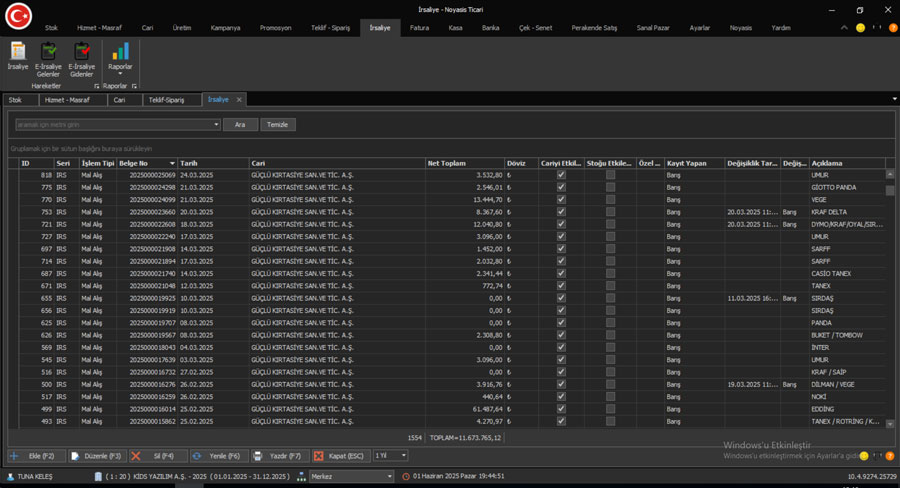Open the Raporlar chart icon
This screenshot has height=488, width=900.
(x=120, y=51)
